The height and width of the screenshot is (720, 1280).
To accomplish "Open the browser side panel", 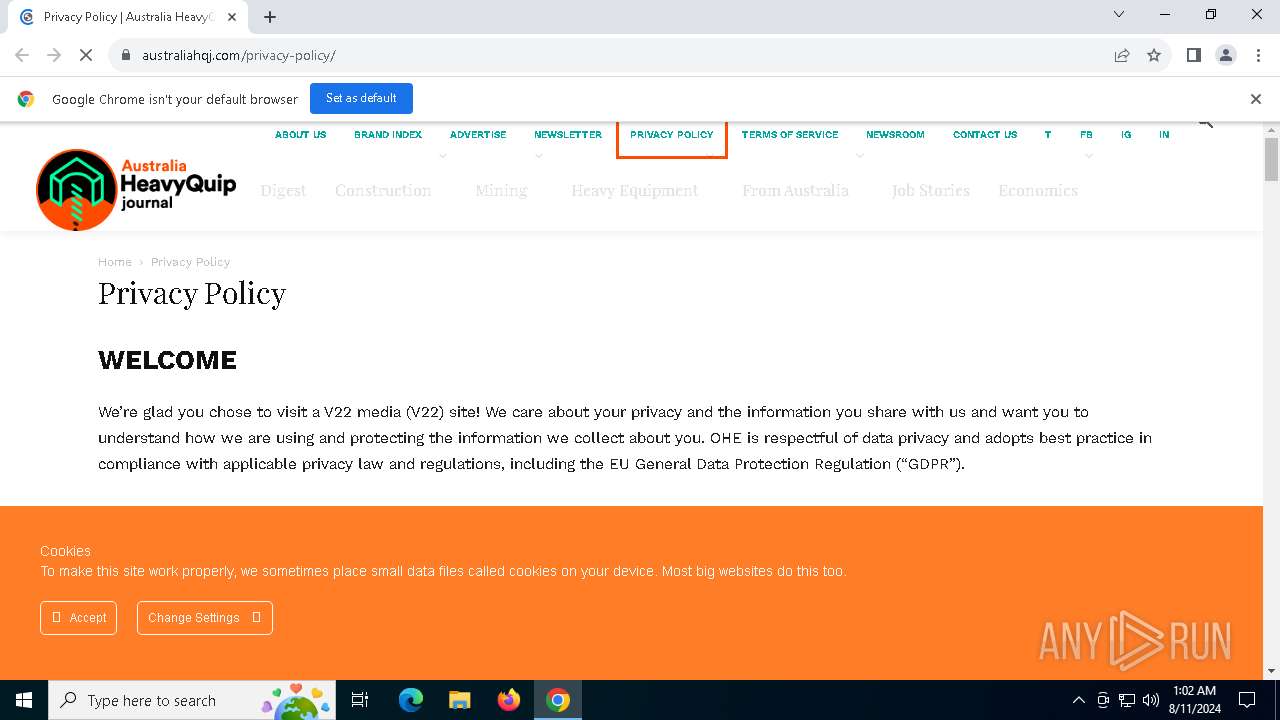I will pos(1193,55).
